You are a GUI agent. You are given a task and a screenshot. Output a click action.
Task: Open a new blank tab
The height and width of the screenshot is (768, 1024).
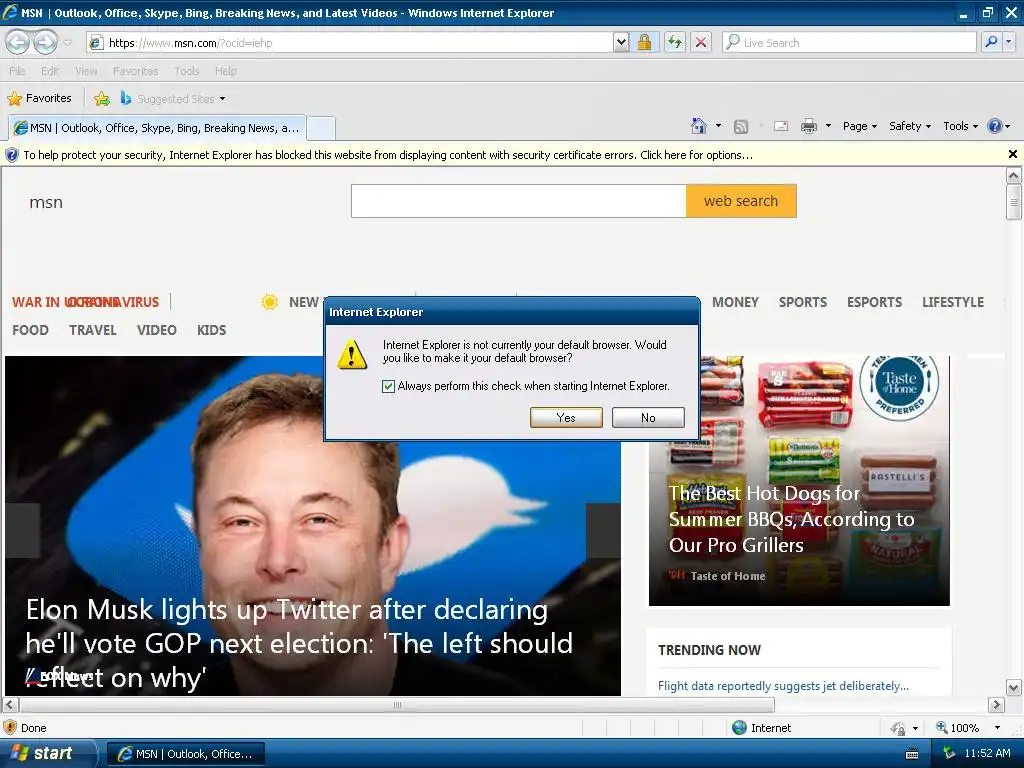[x=321, y=128]
